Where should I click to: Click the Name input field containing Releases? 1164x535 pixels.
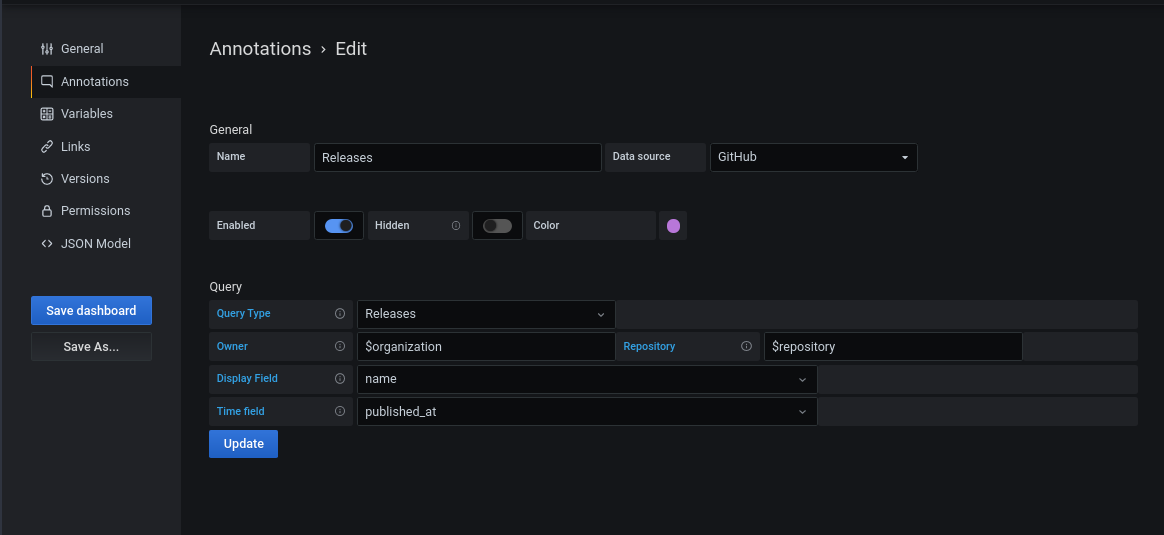(457, 158)
